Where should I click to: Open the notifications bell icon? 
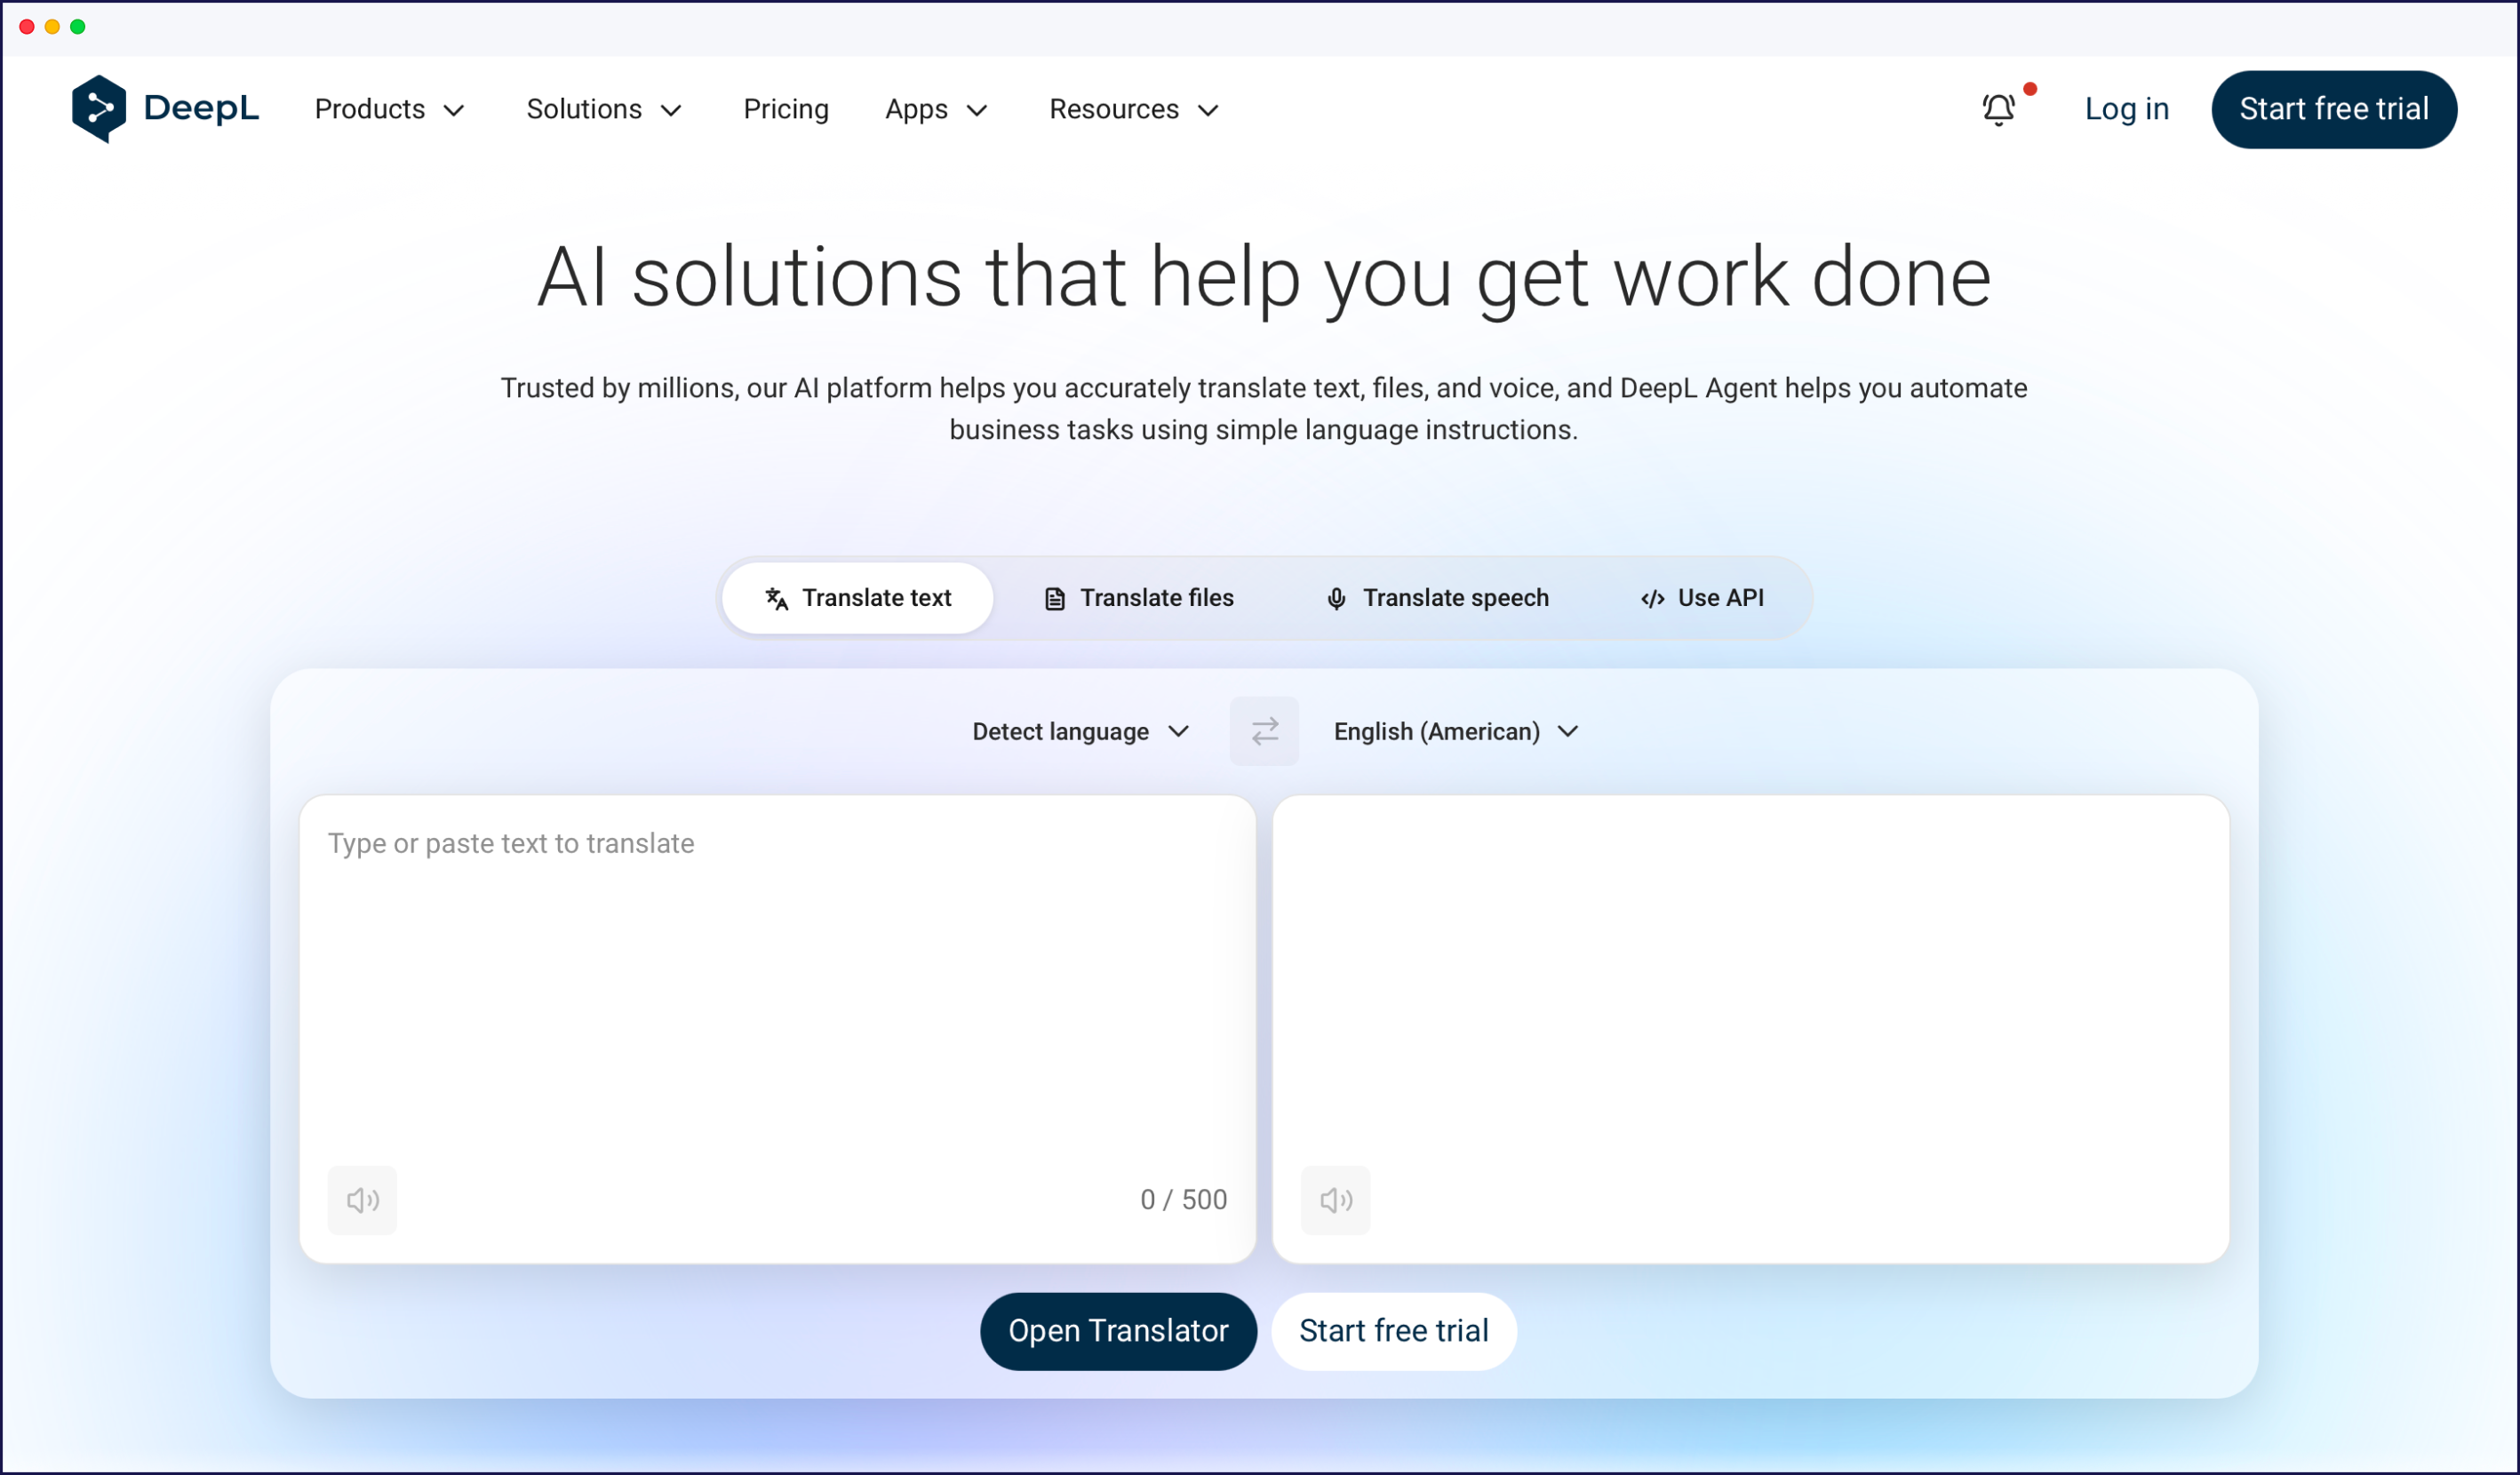click(x=1998, y=109)
